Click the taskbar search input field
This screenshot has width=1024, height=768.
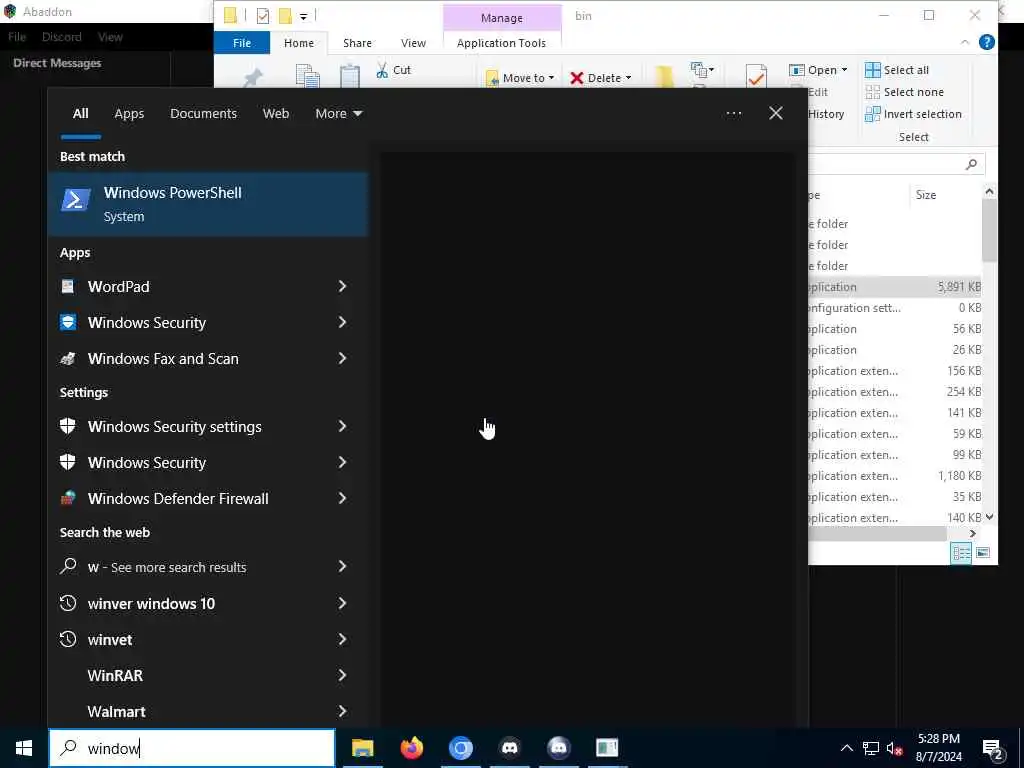192,748
